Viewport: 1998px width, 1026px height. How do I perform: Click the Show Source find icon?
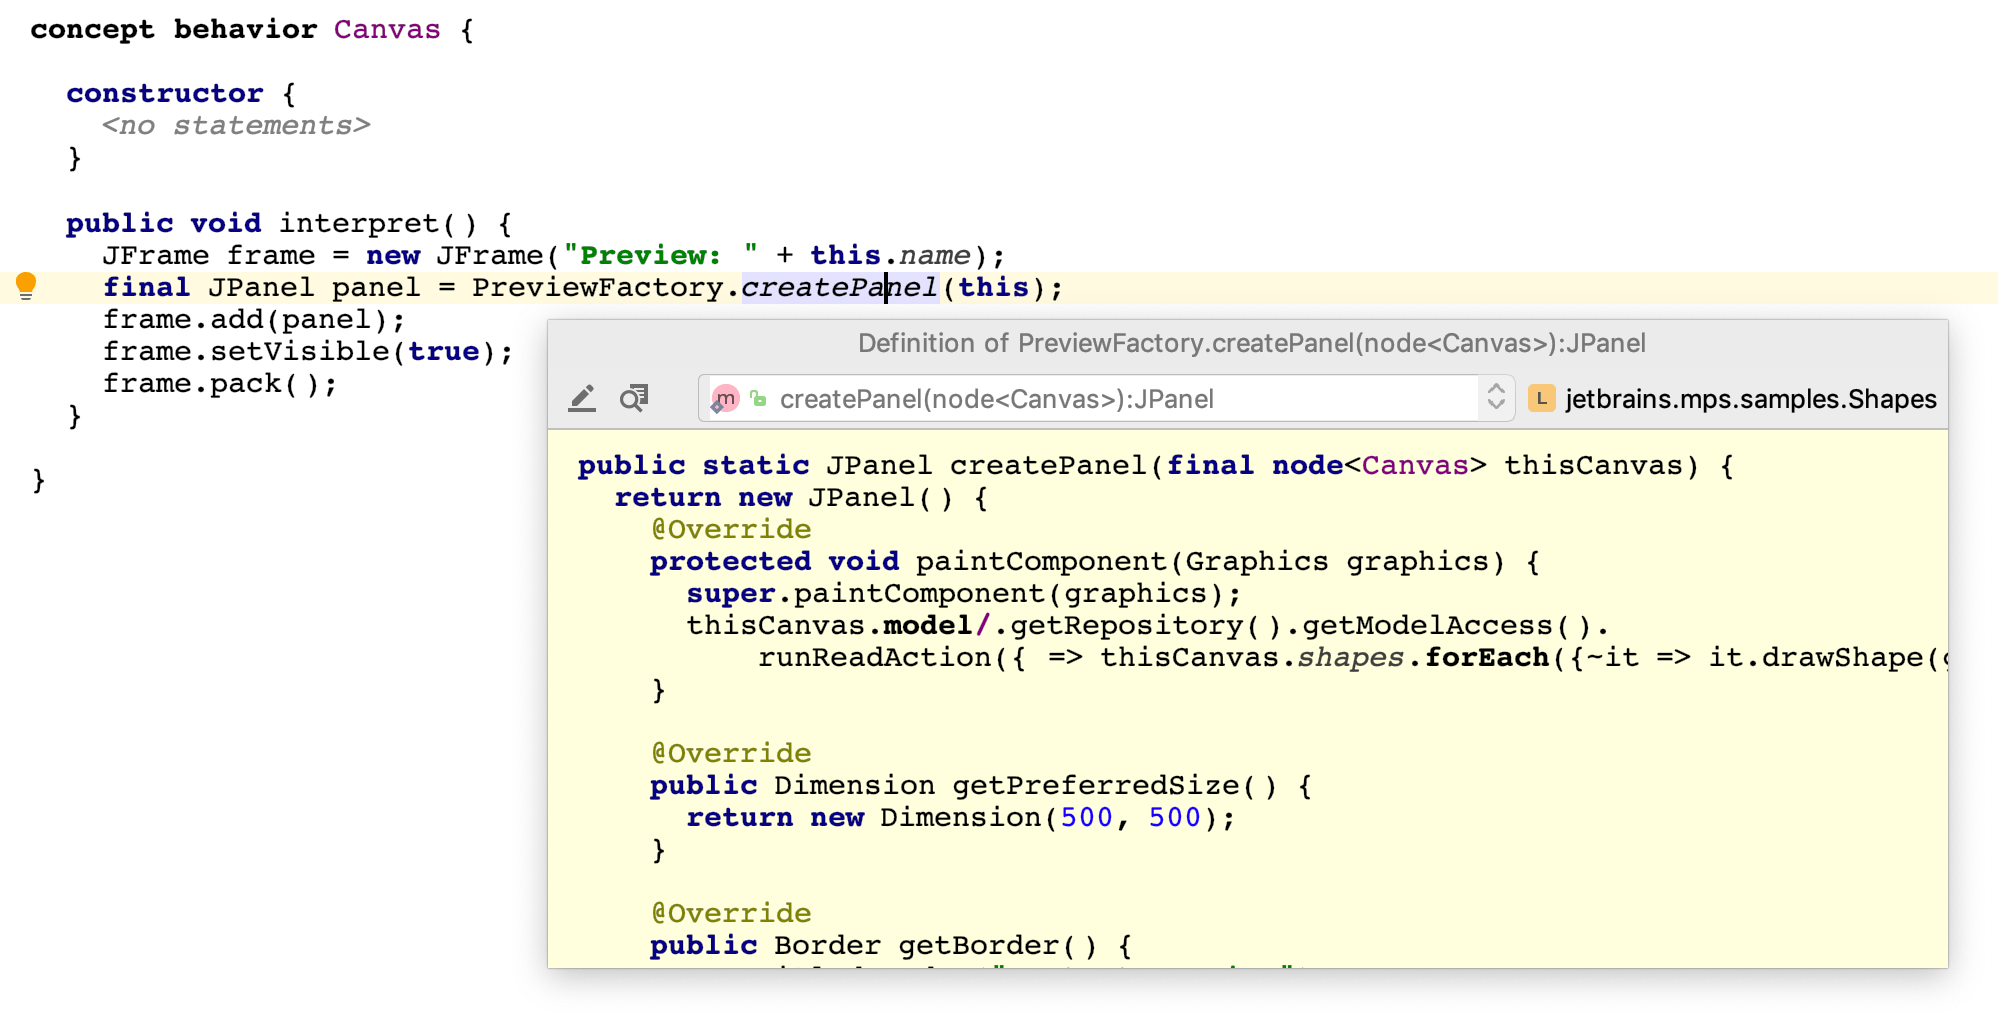tap(634, 399)
